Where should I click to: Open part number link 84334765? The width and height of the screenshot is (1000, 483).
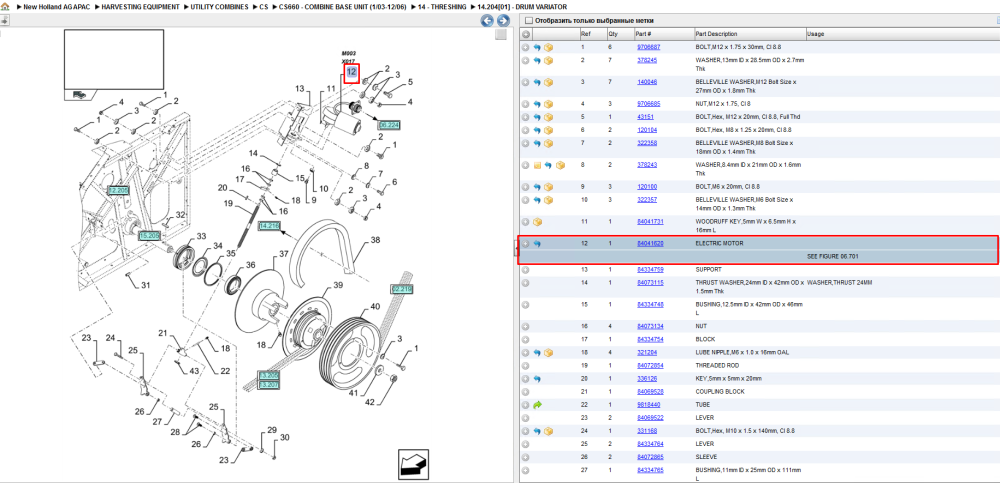(650, 470)
